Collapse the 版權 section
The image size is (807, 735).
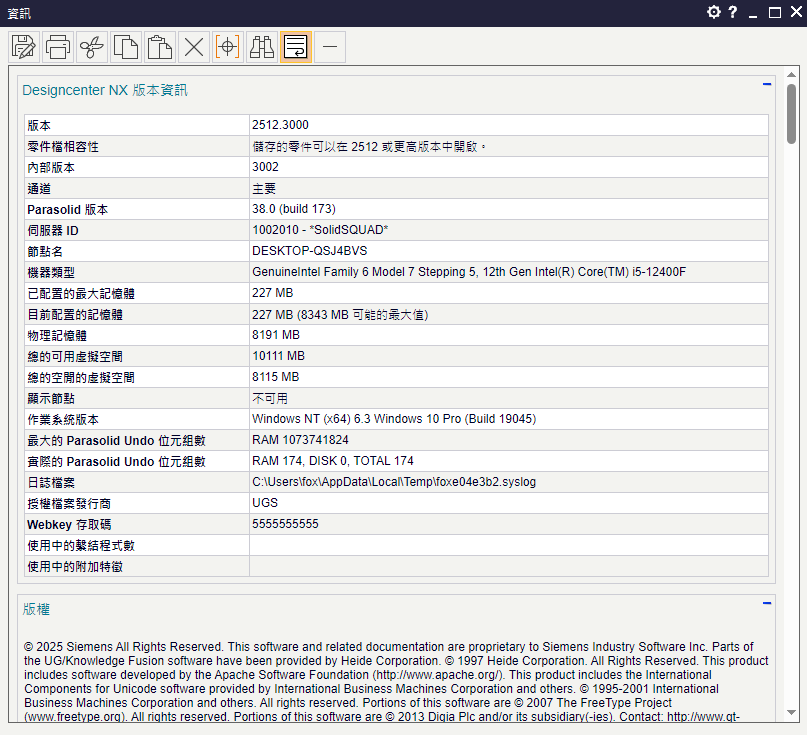(x=767, y=603)
